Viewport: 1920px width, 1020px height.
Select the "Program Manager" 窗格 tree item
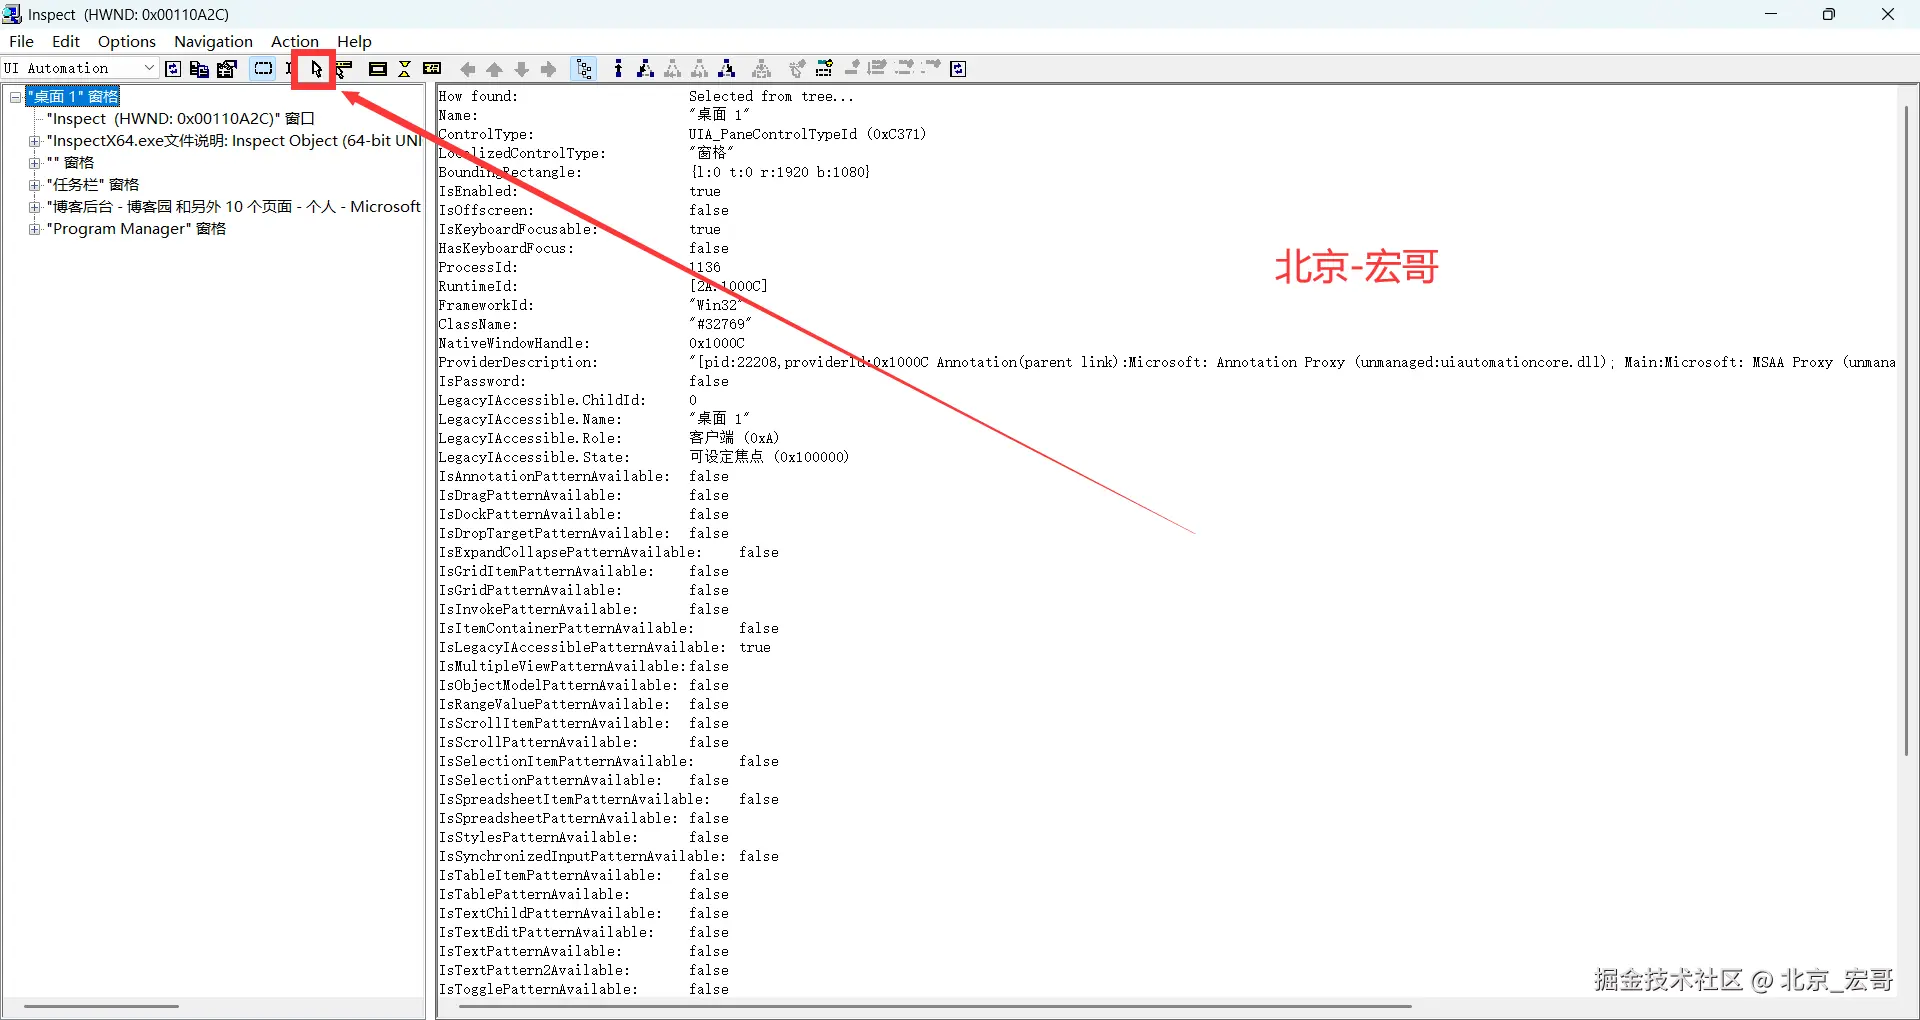pyautogui.click(x=136, y=229)
